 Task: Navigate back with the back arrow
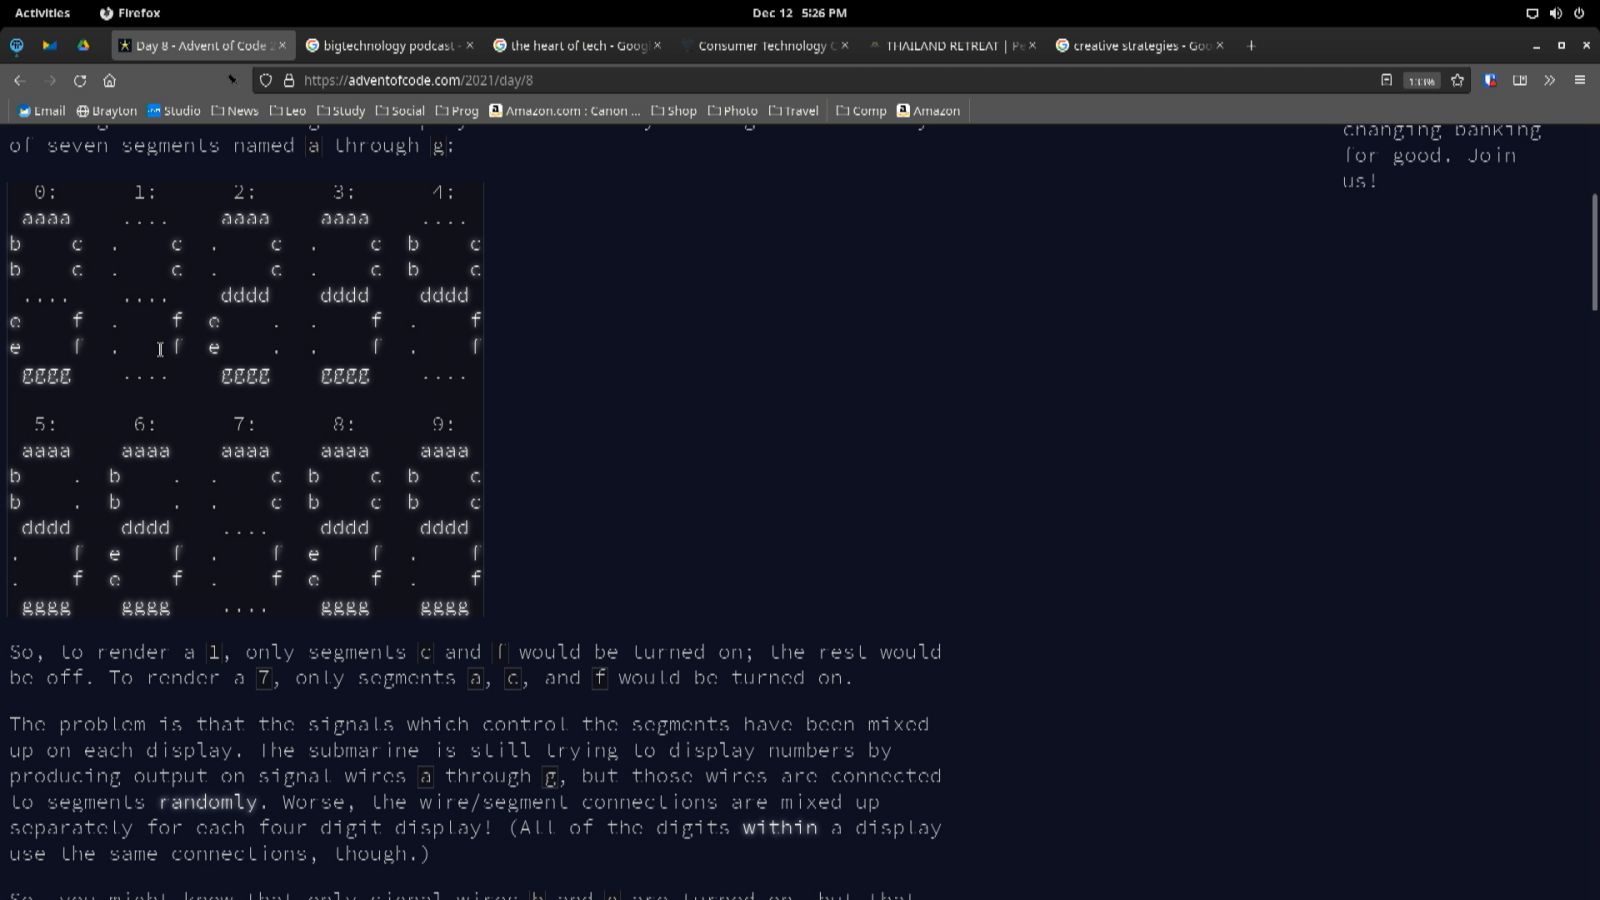click(x=19, y=81)
